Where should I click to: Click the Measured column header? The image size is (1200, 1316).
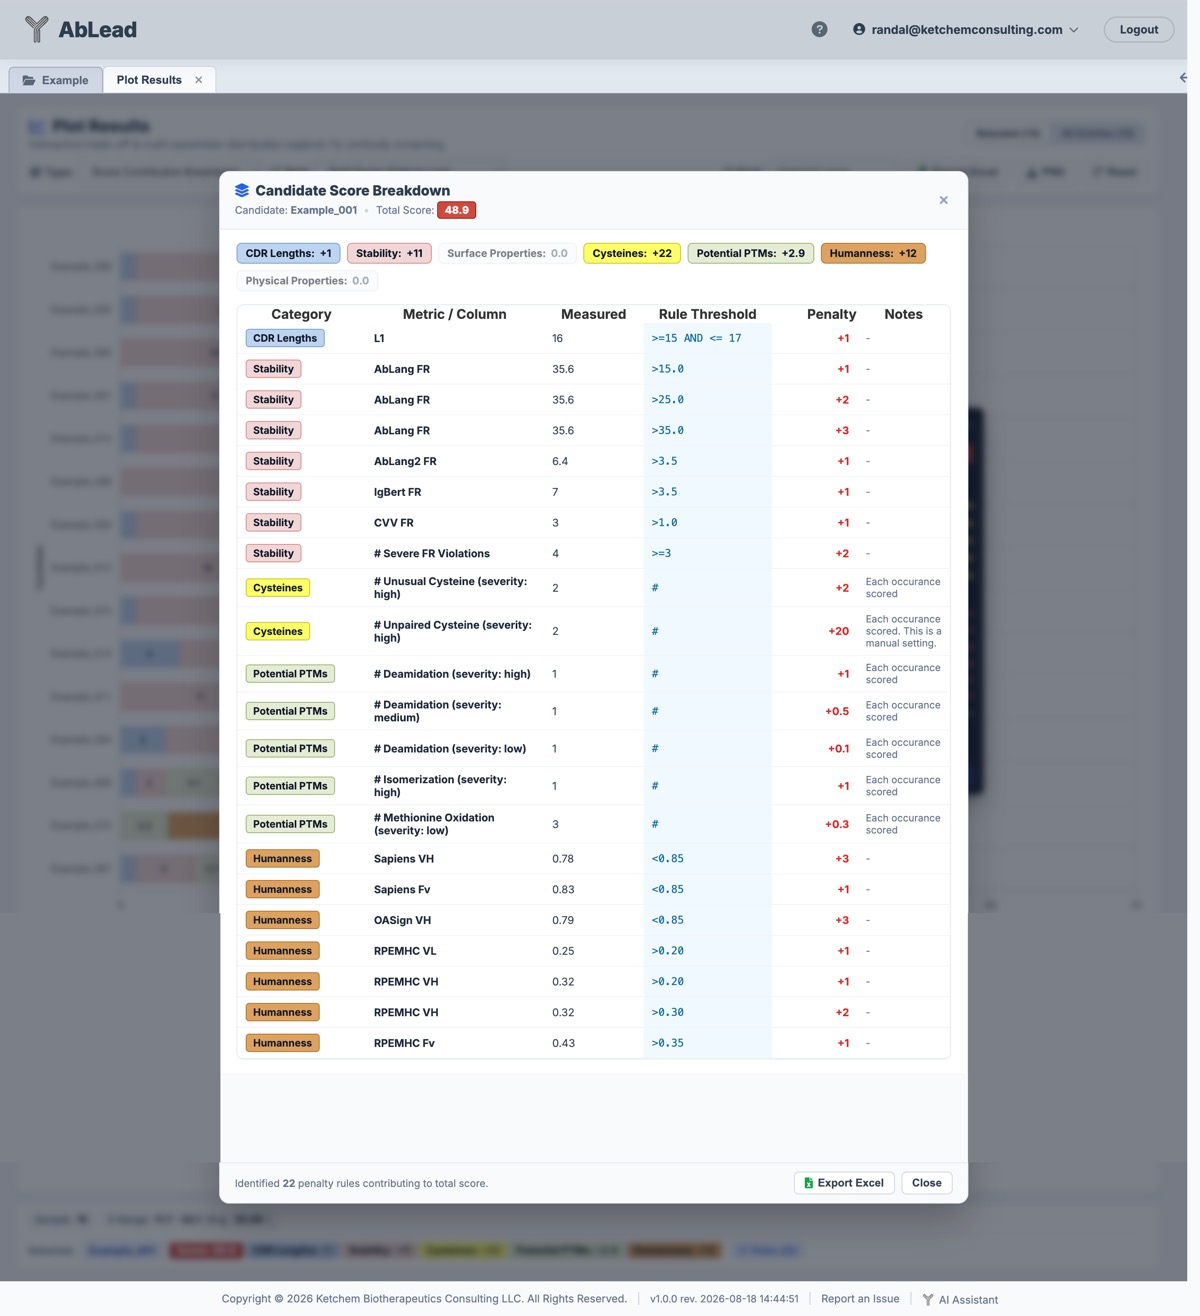[x=593, y=314]
